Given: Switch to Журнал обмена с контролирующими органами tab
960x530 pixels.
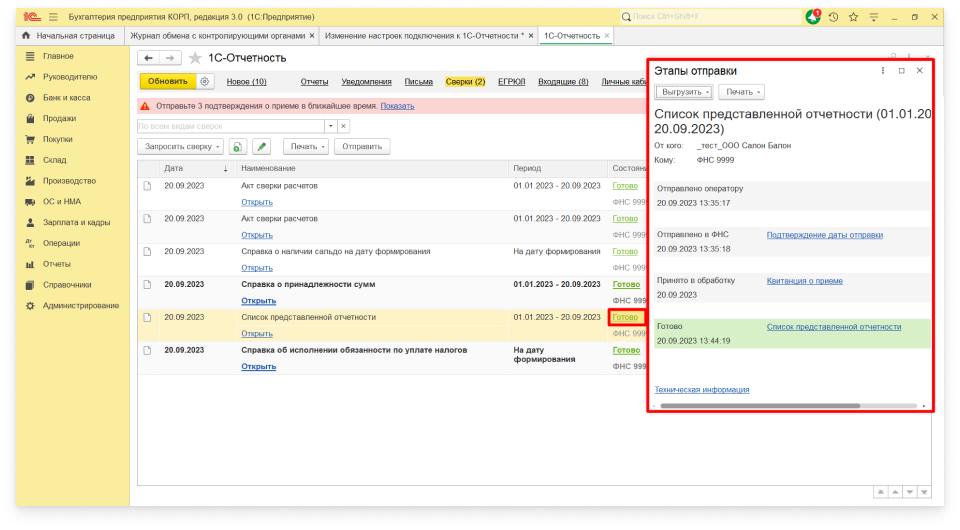Looking at the screenshot, I should [x=218, y=36].
